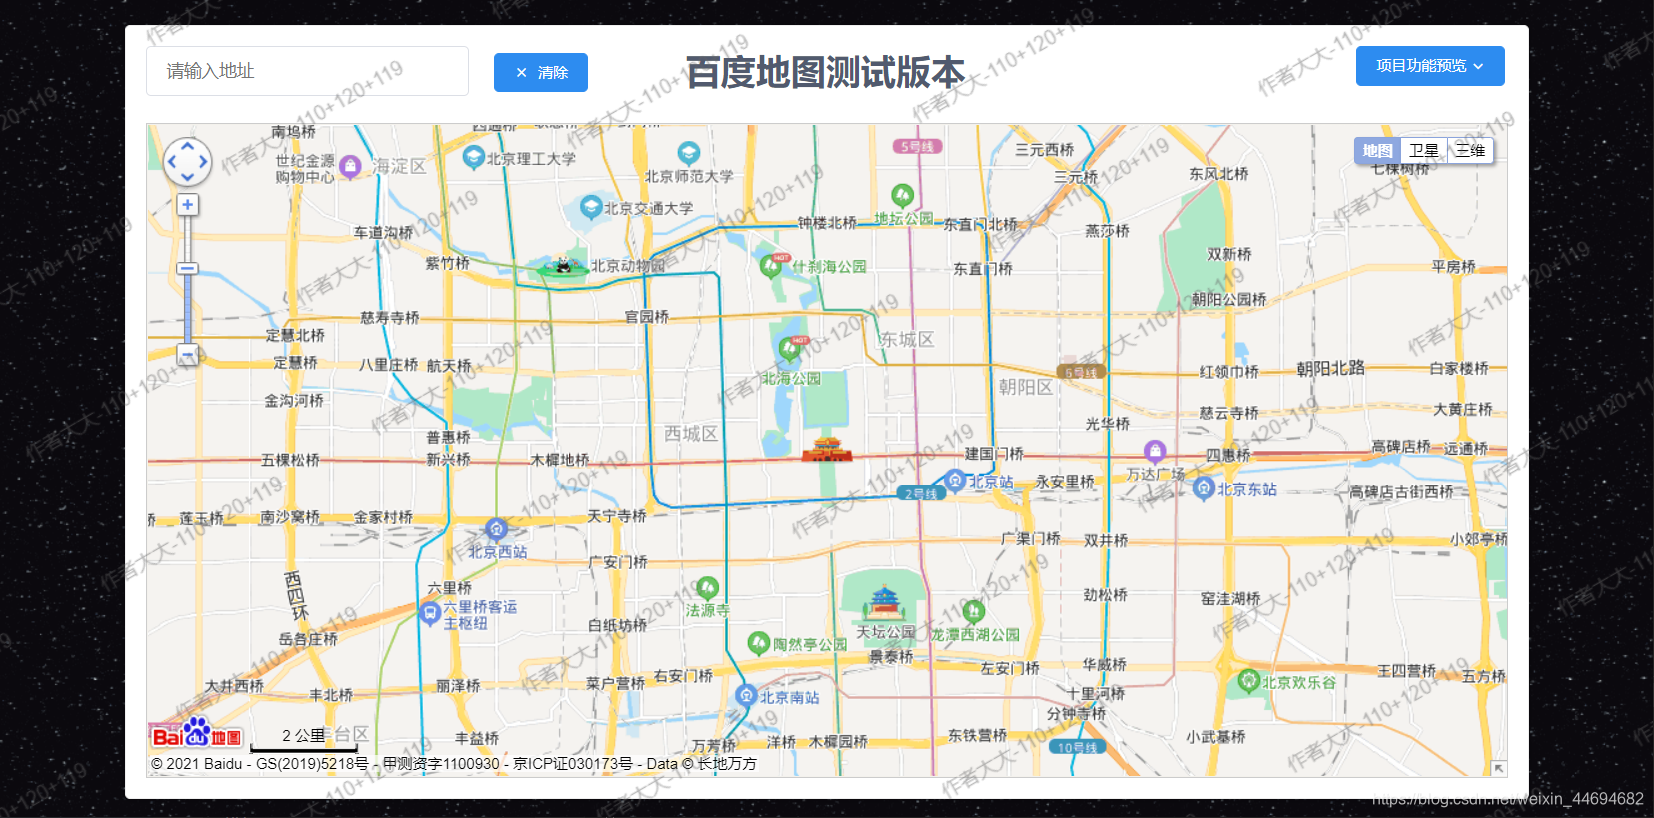This screenshot has height=818, width=1654.
Task: Click the 龙潭西湖公园 park icon
Action: tap(974, 610)
